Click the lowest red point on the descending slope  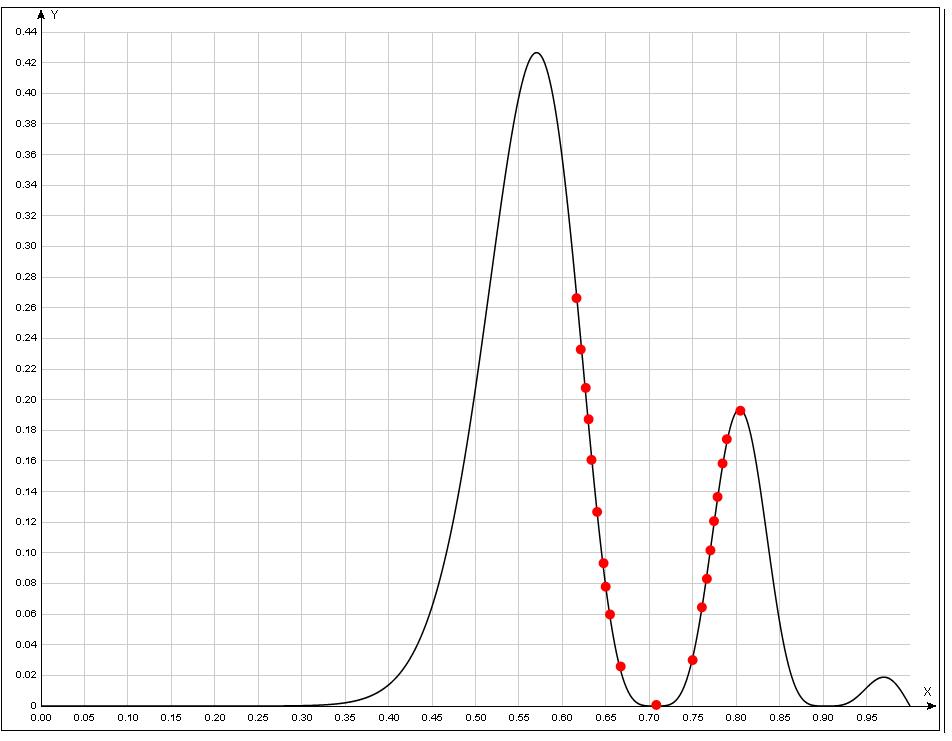click(x=620, y=666)
